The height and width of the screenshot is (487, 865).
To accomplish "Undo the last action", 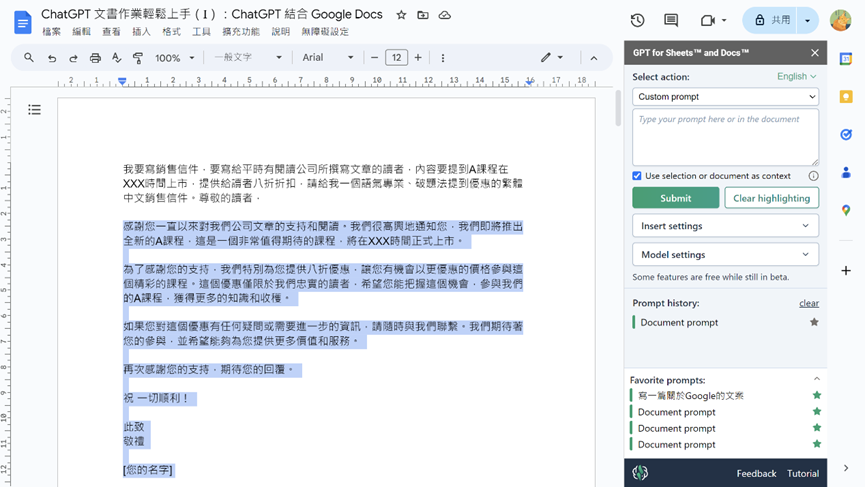I will (52, 58).
